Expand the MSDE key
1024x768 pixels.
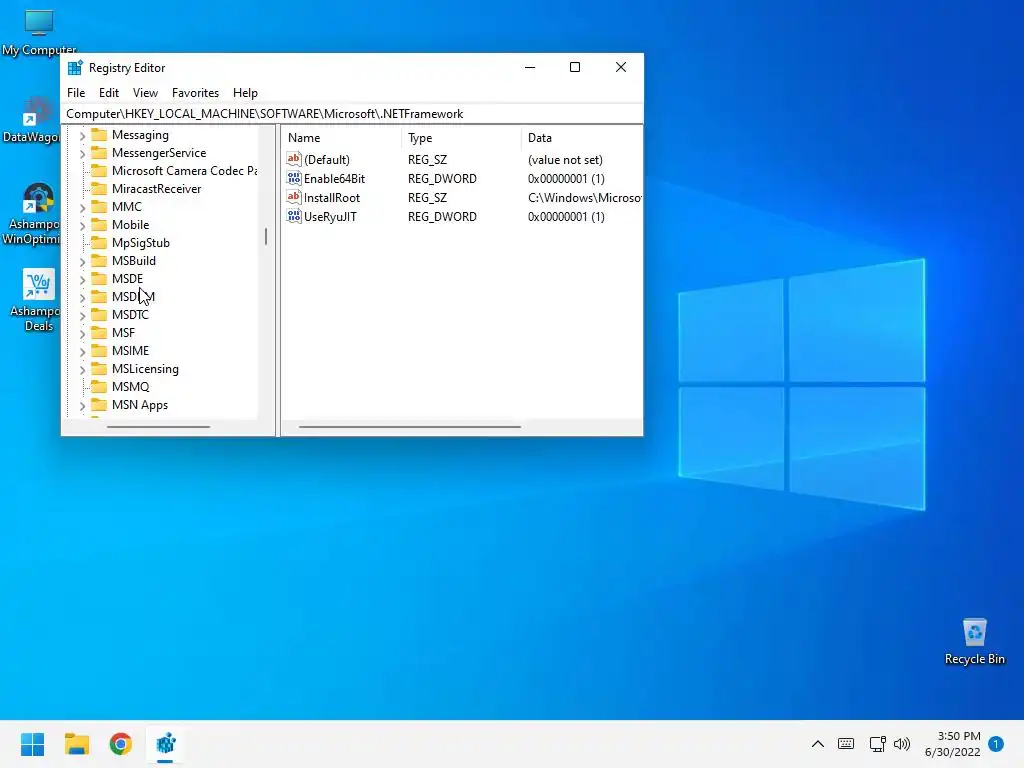click(x=82, y=280)
